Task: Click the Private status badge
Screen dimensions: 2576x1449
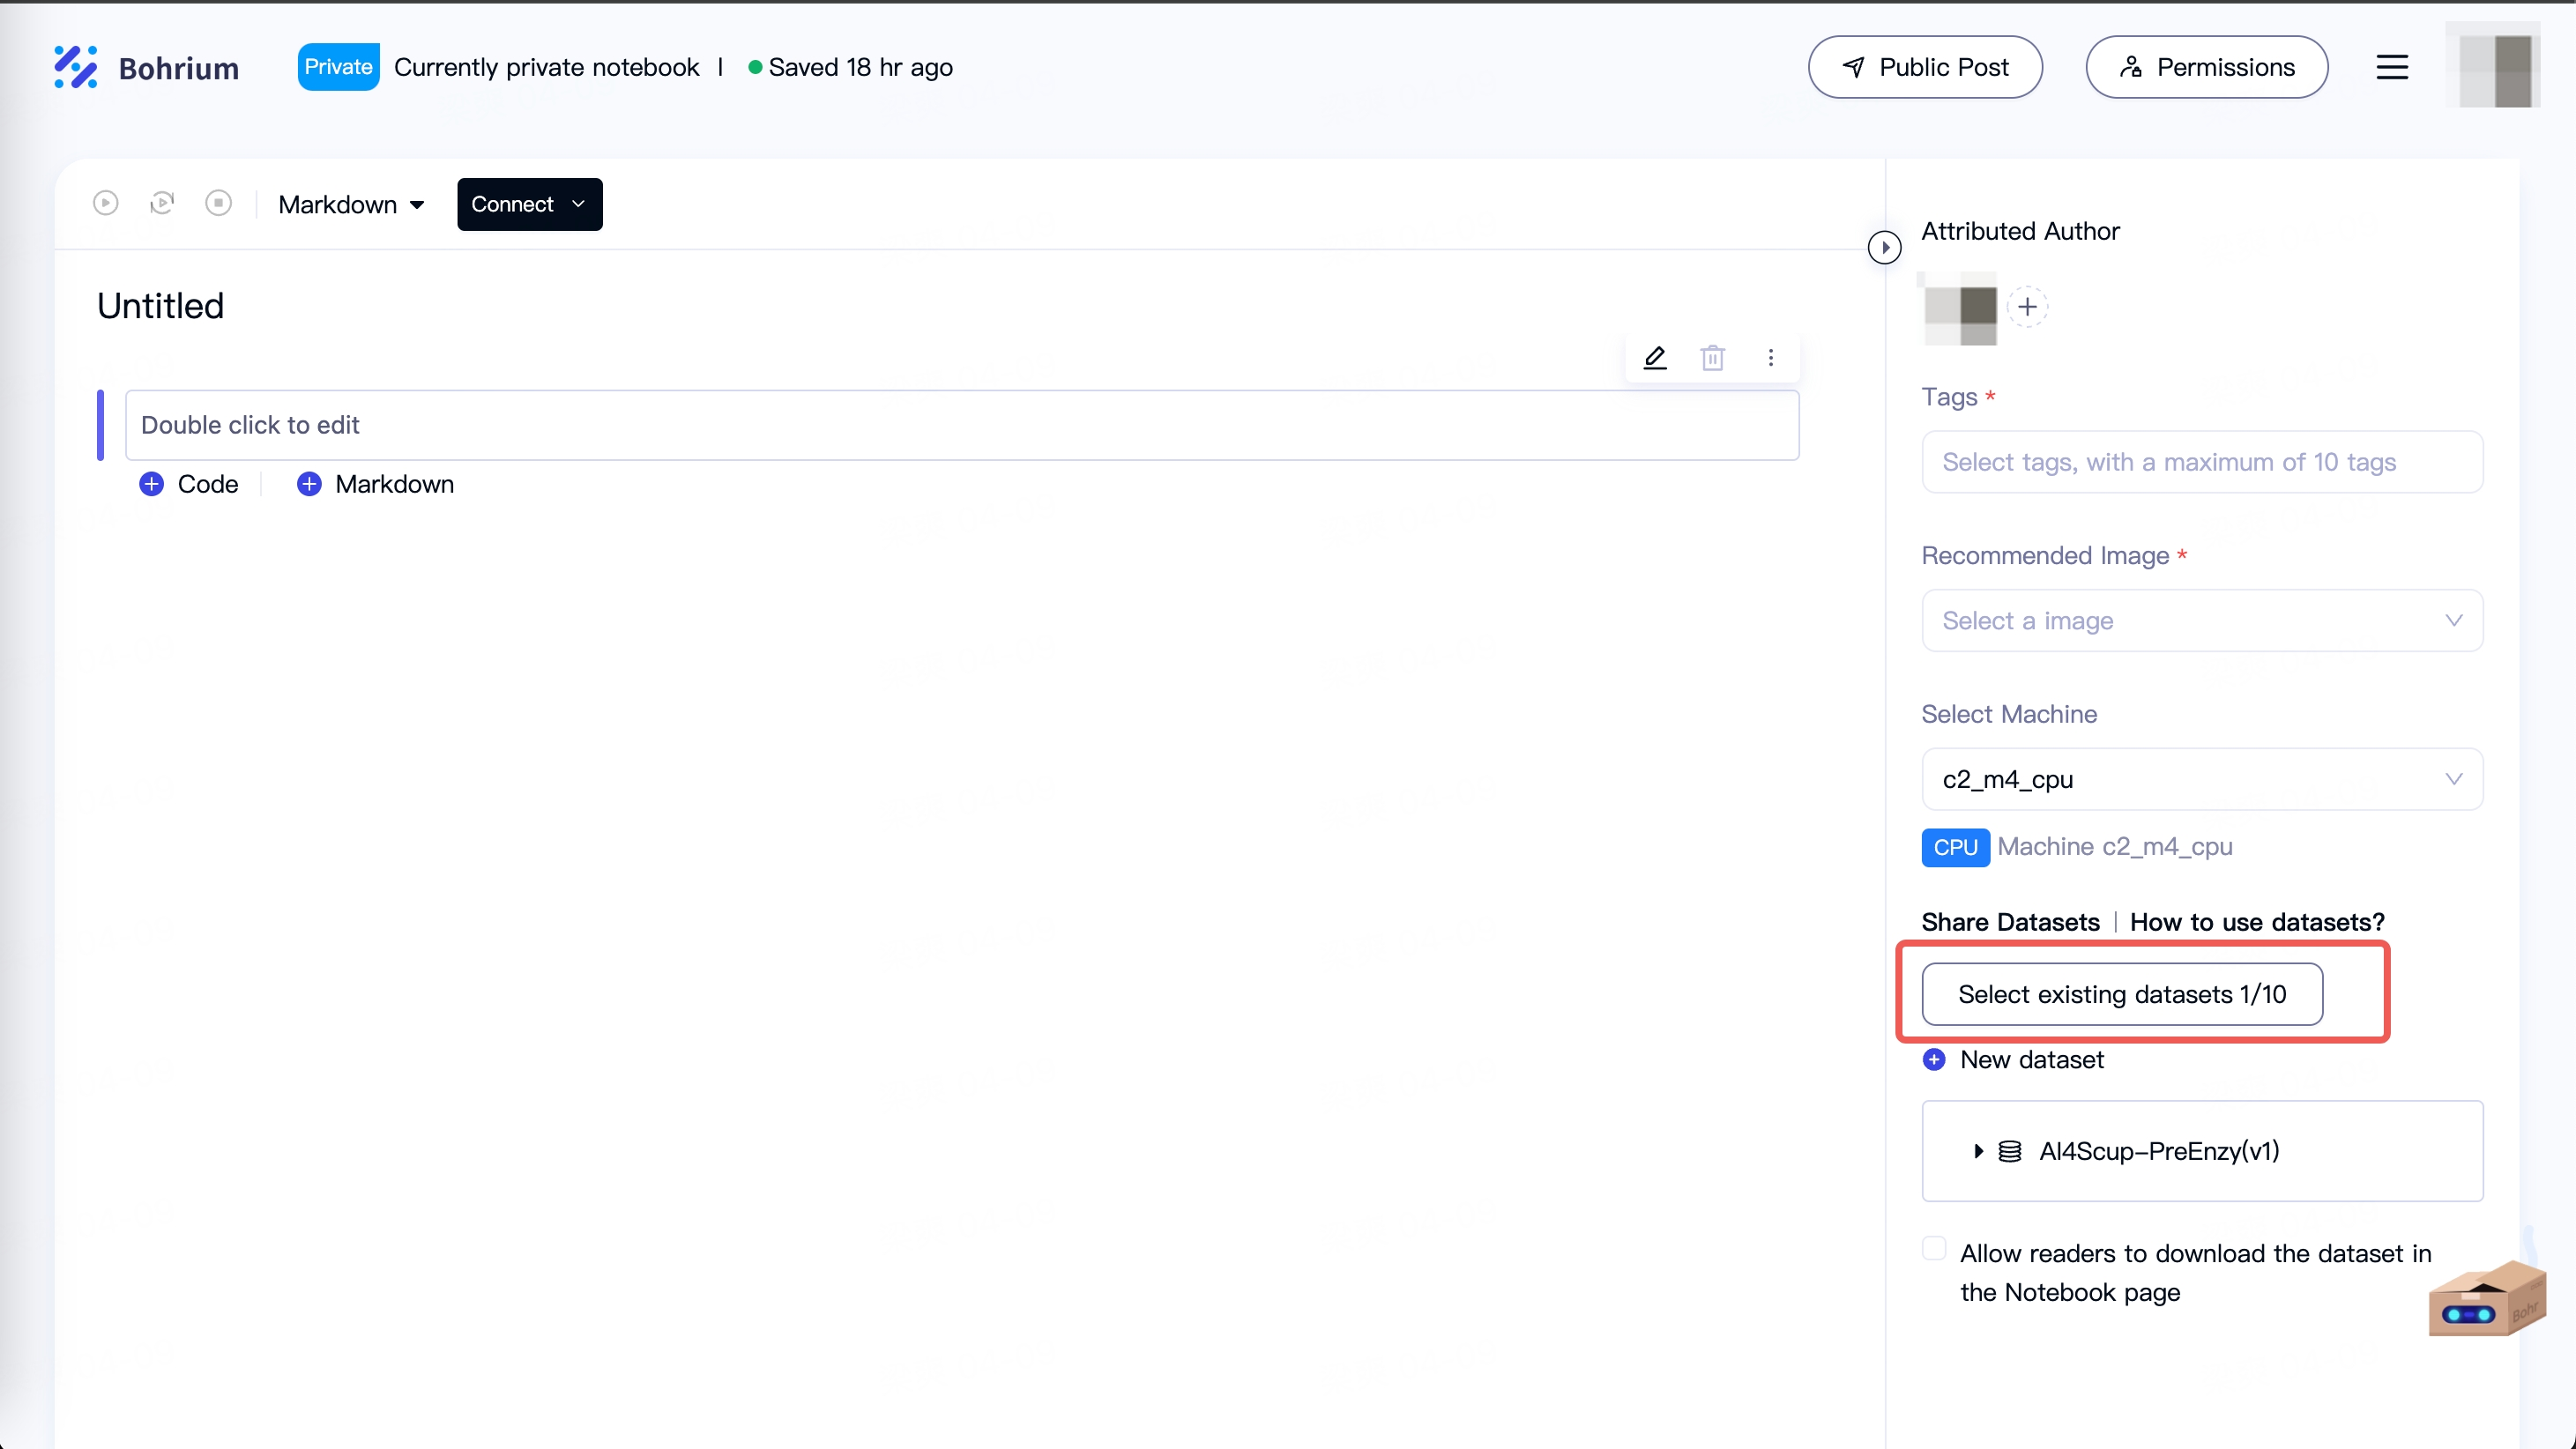Action: (x=338, y=67)
